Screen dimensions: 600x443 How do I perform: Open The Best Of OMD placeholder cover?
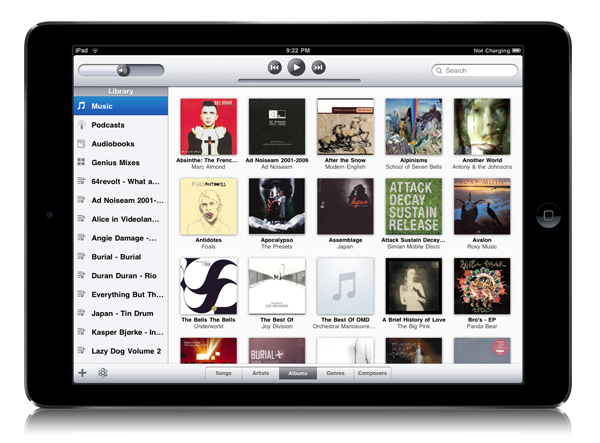[346, 286]
